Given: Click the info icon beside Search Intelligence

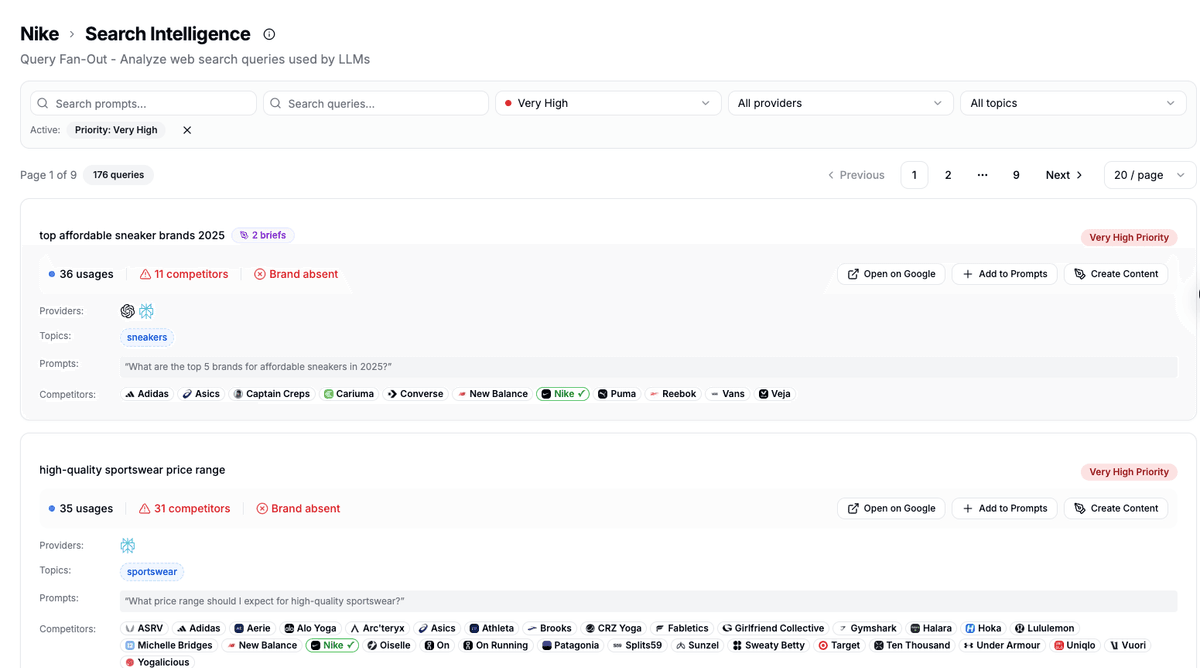Looking at the screenshot, I should tap(269, 34).
